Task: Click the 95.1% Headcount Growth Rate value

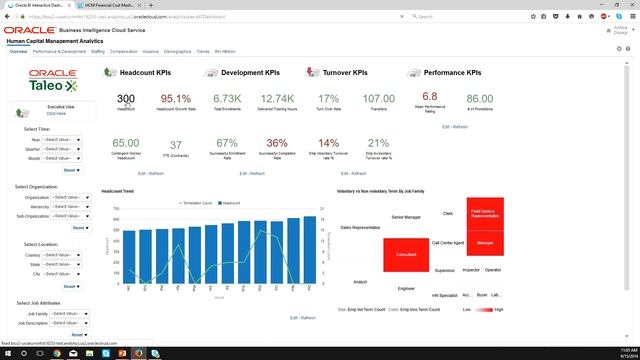Action: coord(176,98)
